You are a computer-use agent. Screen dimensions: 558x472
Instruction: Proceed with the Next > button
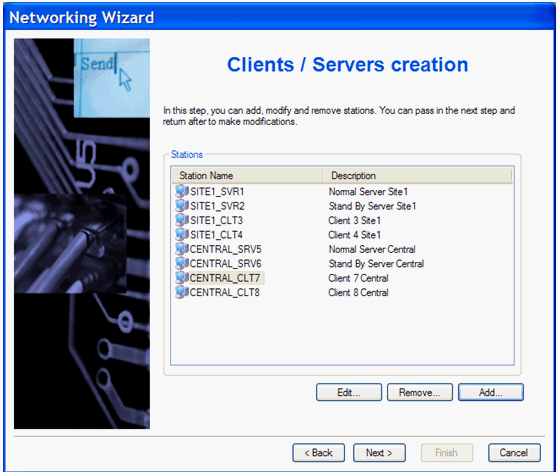[x=379, y=453]
